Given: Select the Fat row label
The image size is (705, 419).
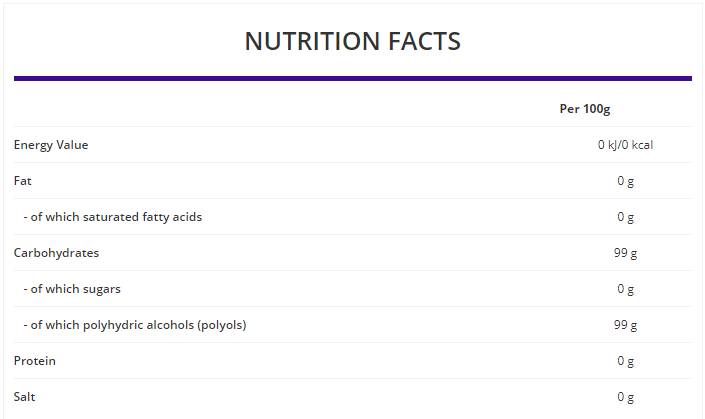Looking at the screenshot, I should click(22, 181).
